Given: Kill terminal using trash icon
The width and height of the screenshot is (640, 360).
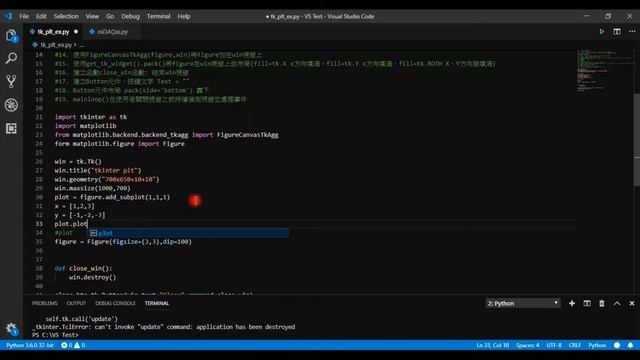Looking at the screenshot, I should (x=602, y=303).
